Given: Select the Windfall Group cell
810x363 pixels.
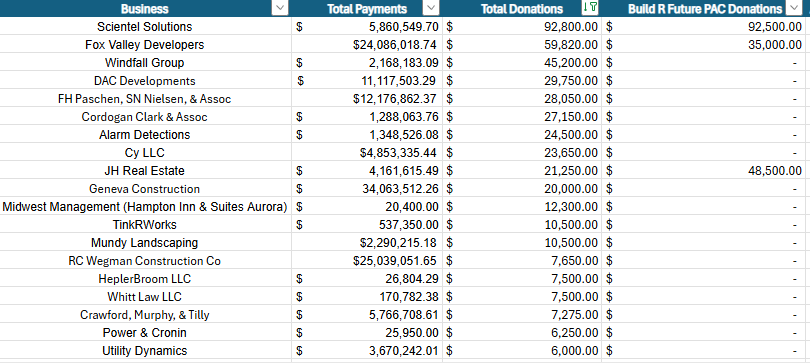Looking at the screenshot, I should [145, 63].
